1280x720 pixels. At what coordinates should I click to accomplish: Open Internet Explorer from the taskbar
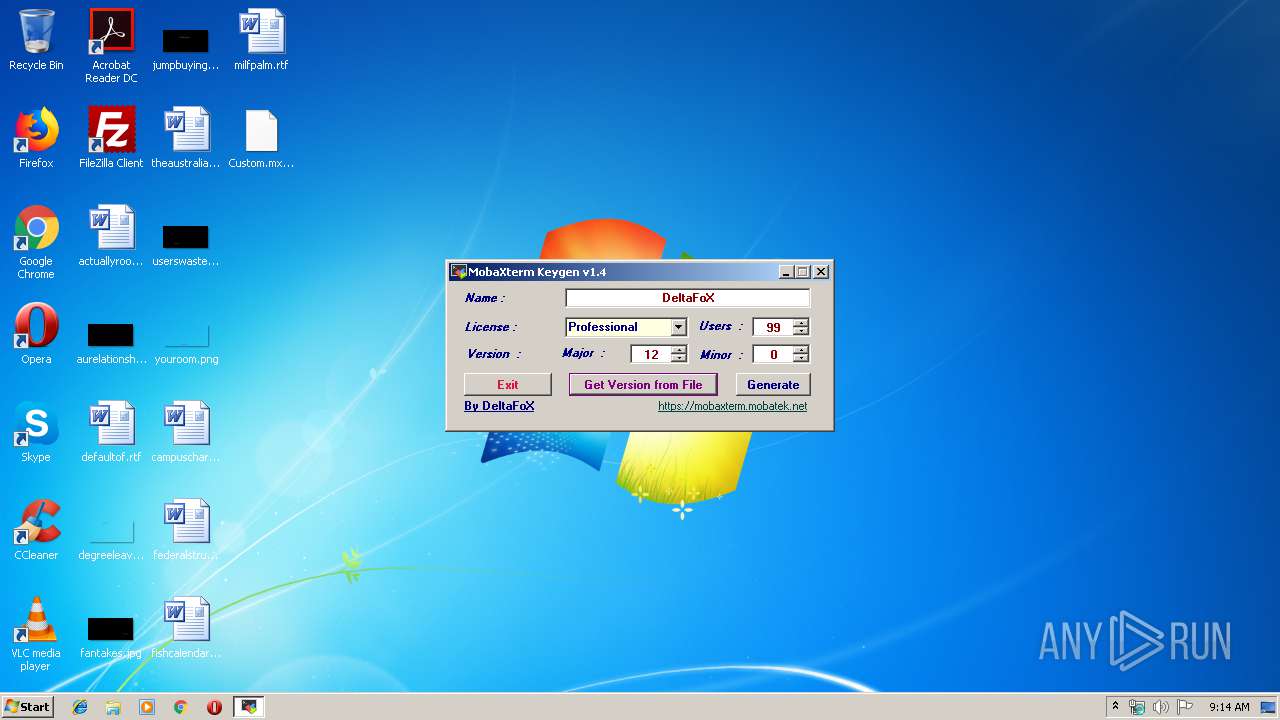pos(80,707)
